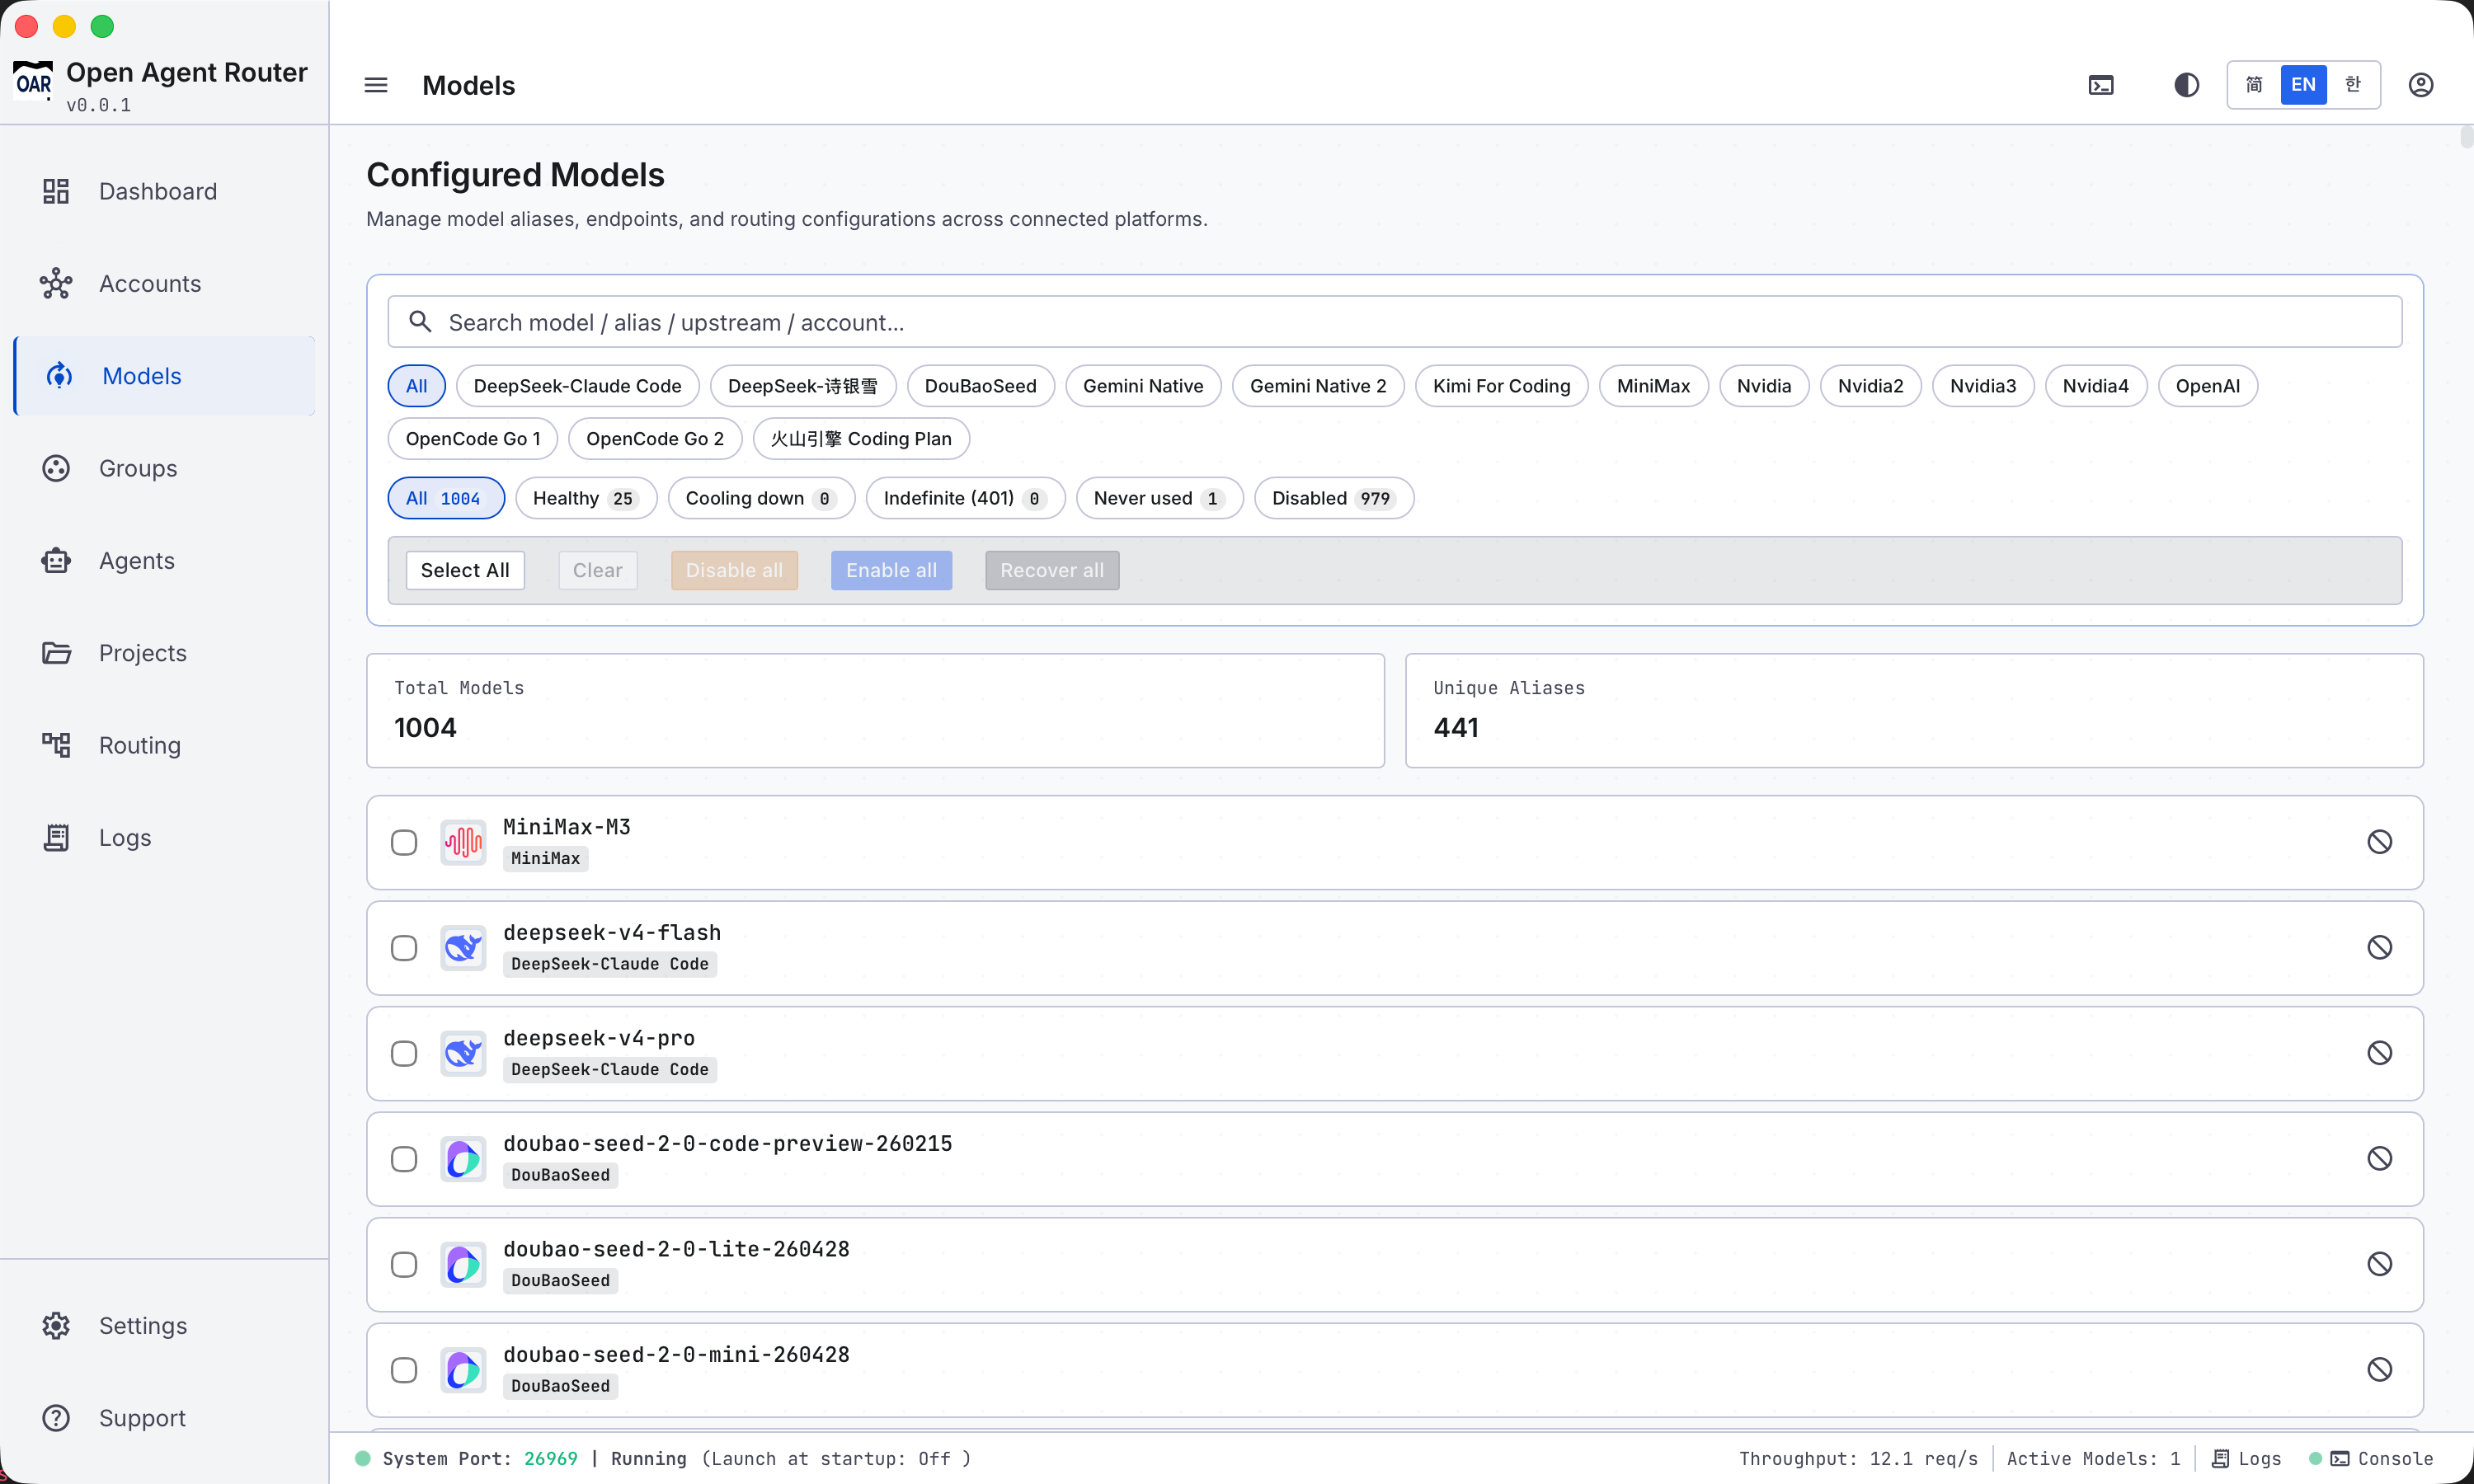Screen dimensions: 2474x1484
Task: Filter by Nvidia4 platform chip
Action: click(x=2095, y=386)
